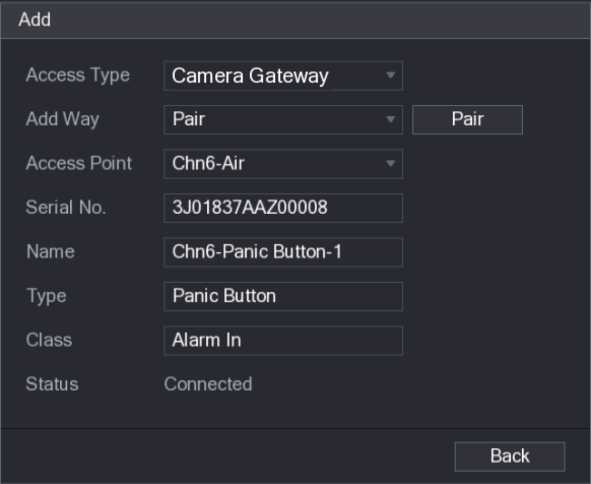
Task: Click the arrow icon of Access Type dropdown
Action: tap(390, 75)
